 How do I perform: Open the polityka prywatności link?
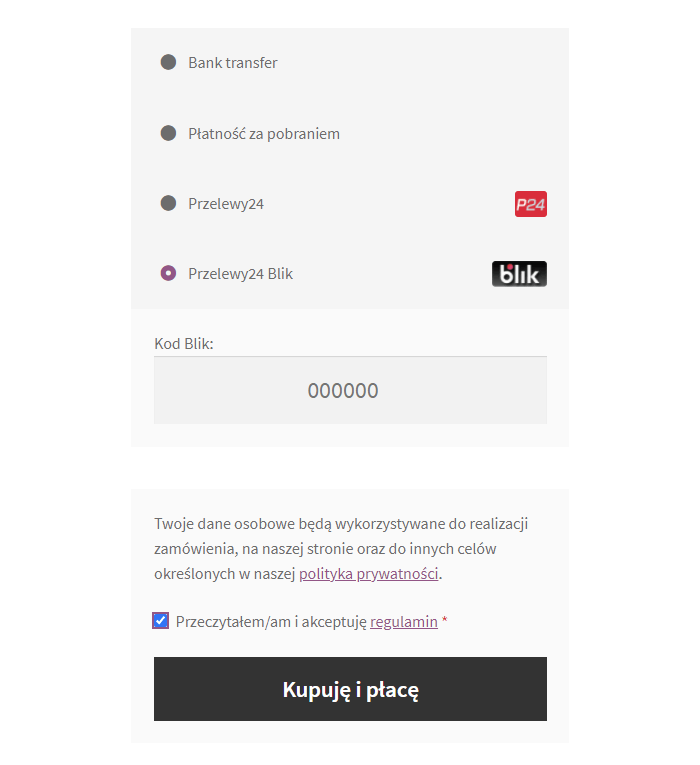click(x=368, y=574)
